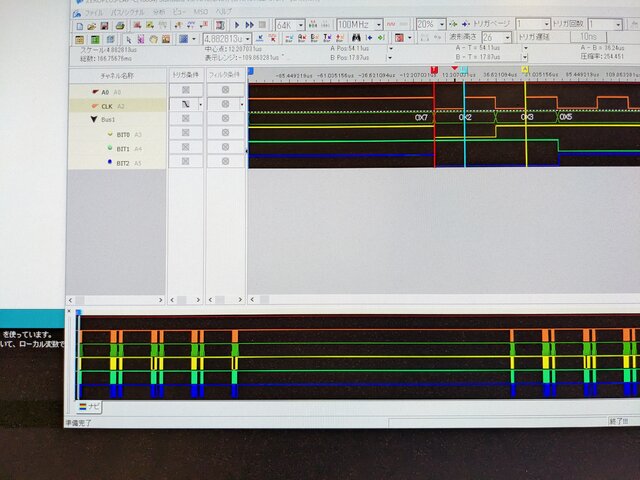Click the application logo icon in menu bar
The width and height of the screenshot is (640, 480).
click(77, 13)
